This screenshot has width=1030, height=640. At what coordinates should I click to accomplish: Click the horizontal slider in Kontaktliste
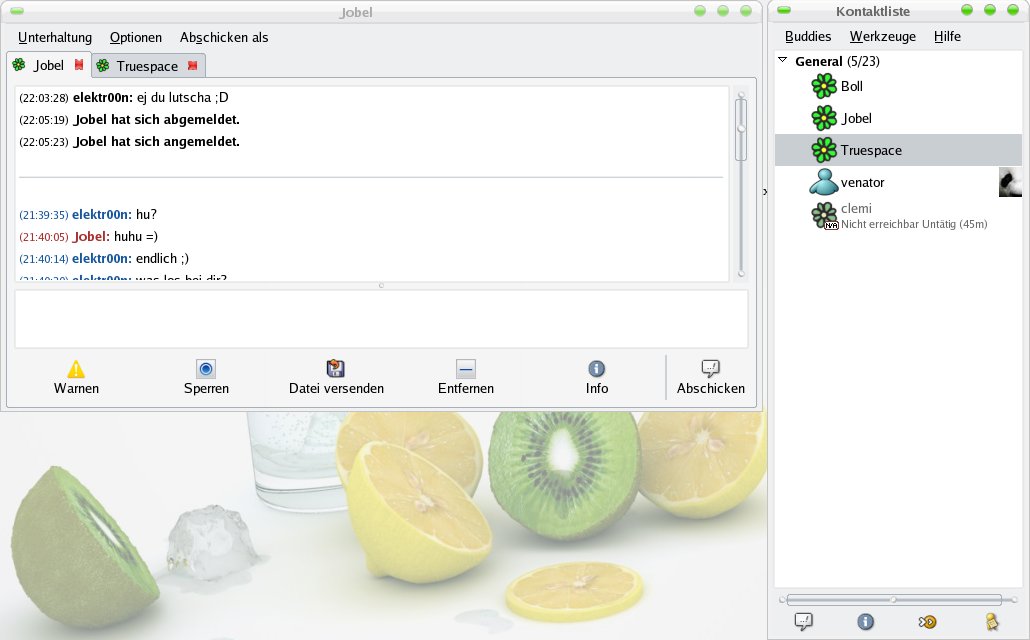[895, 599]
